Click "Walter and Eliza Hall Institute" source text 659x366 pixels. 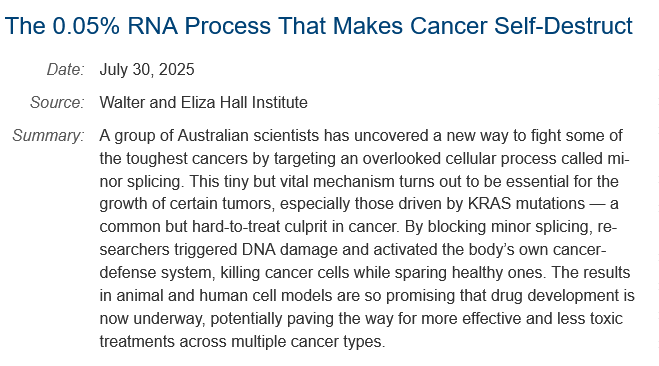click(203, 103)
